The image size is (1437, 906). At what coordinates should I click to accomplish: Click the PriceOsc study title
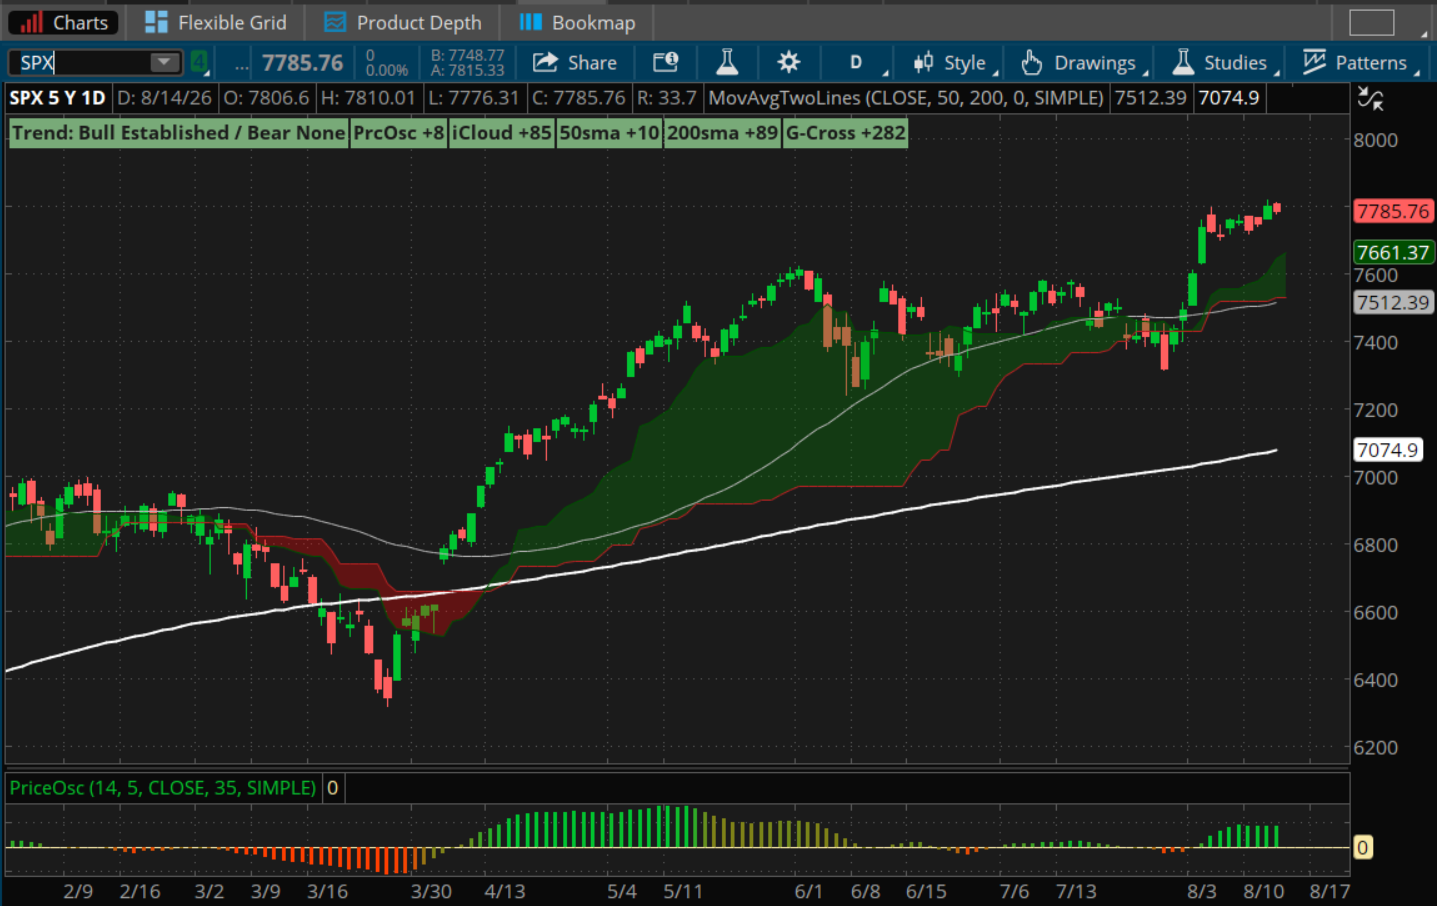pos(163,788)
